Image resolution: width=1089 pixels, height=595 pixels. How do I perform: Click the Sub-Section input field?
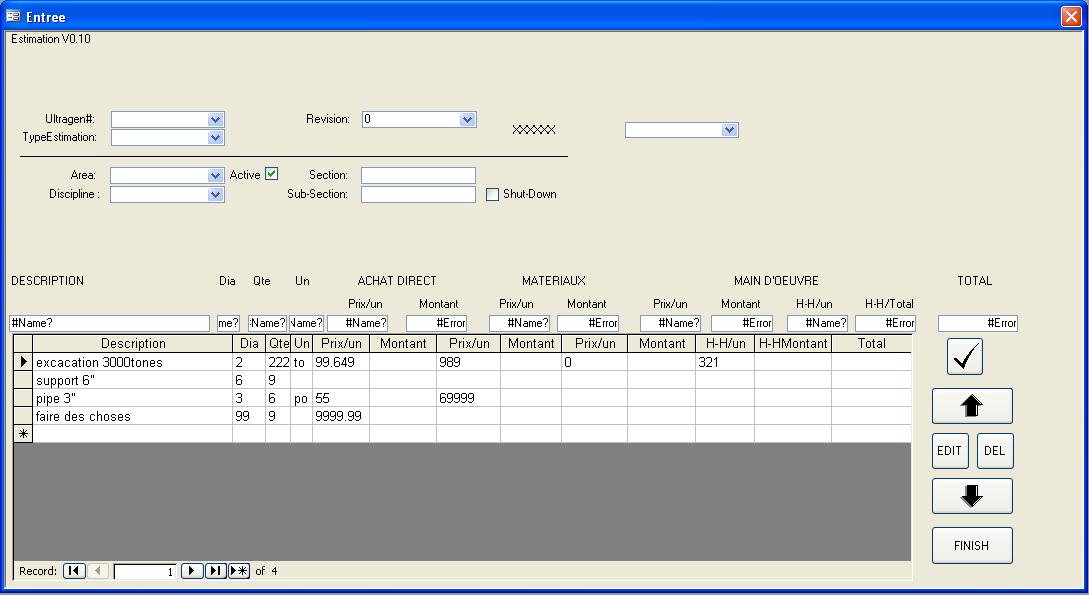(x=418, y=194)
